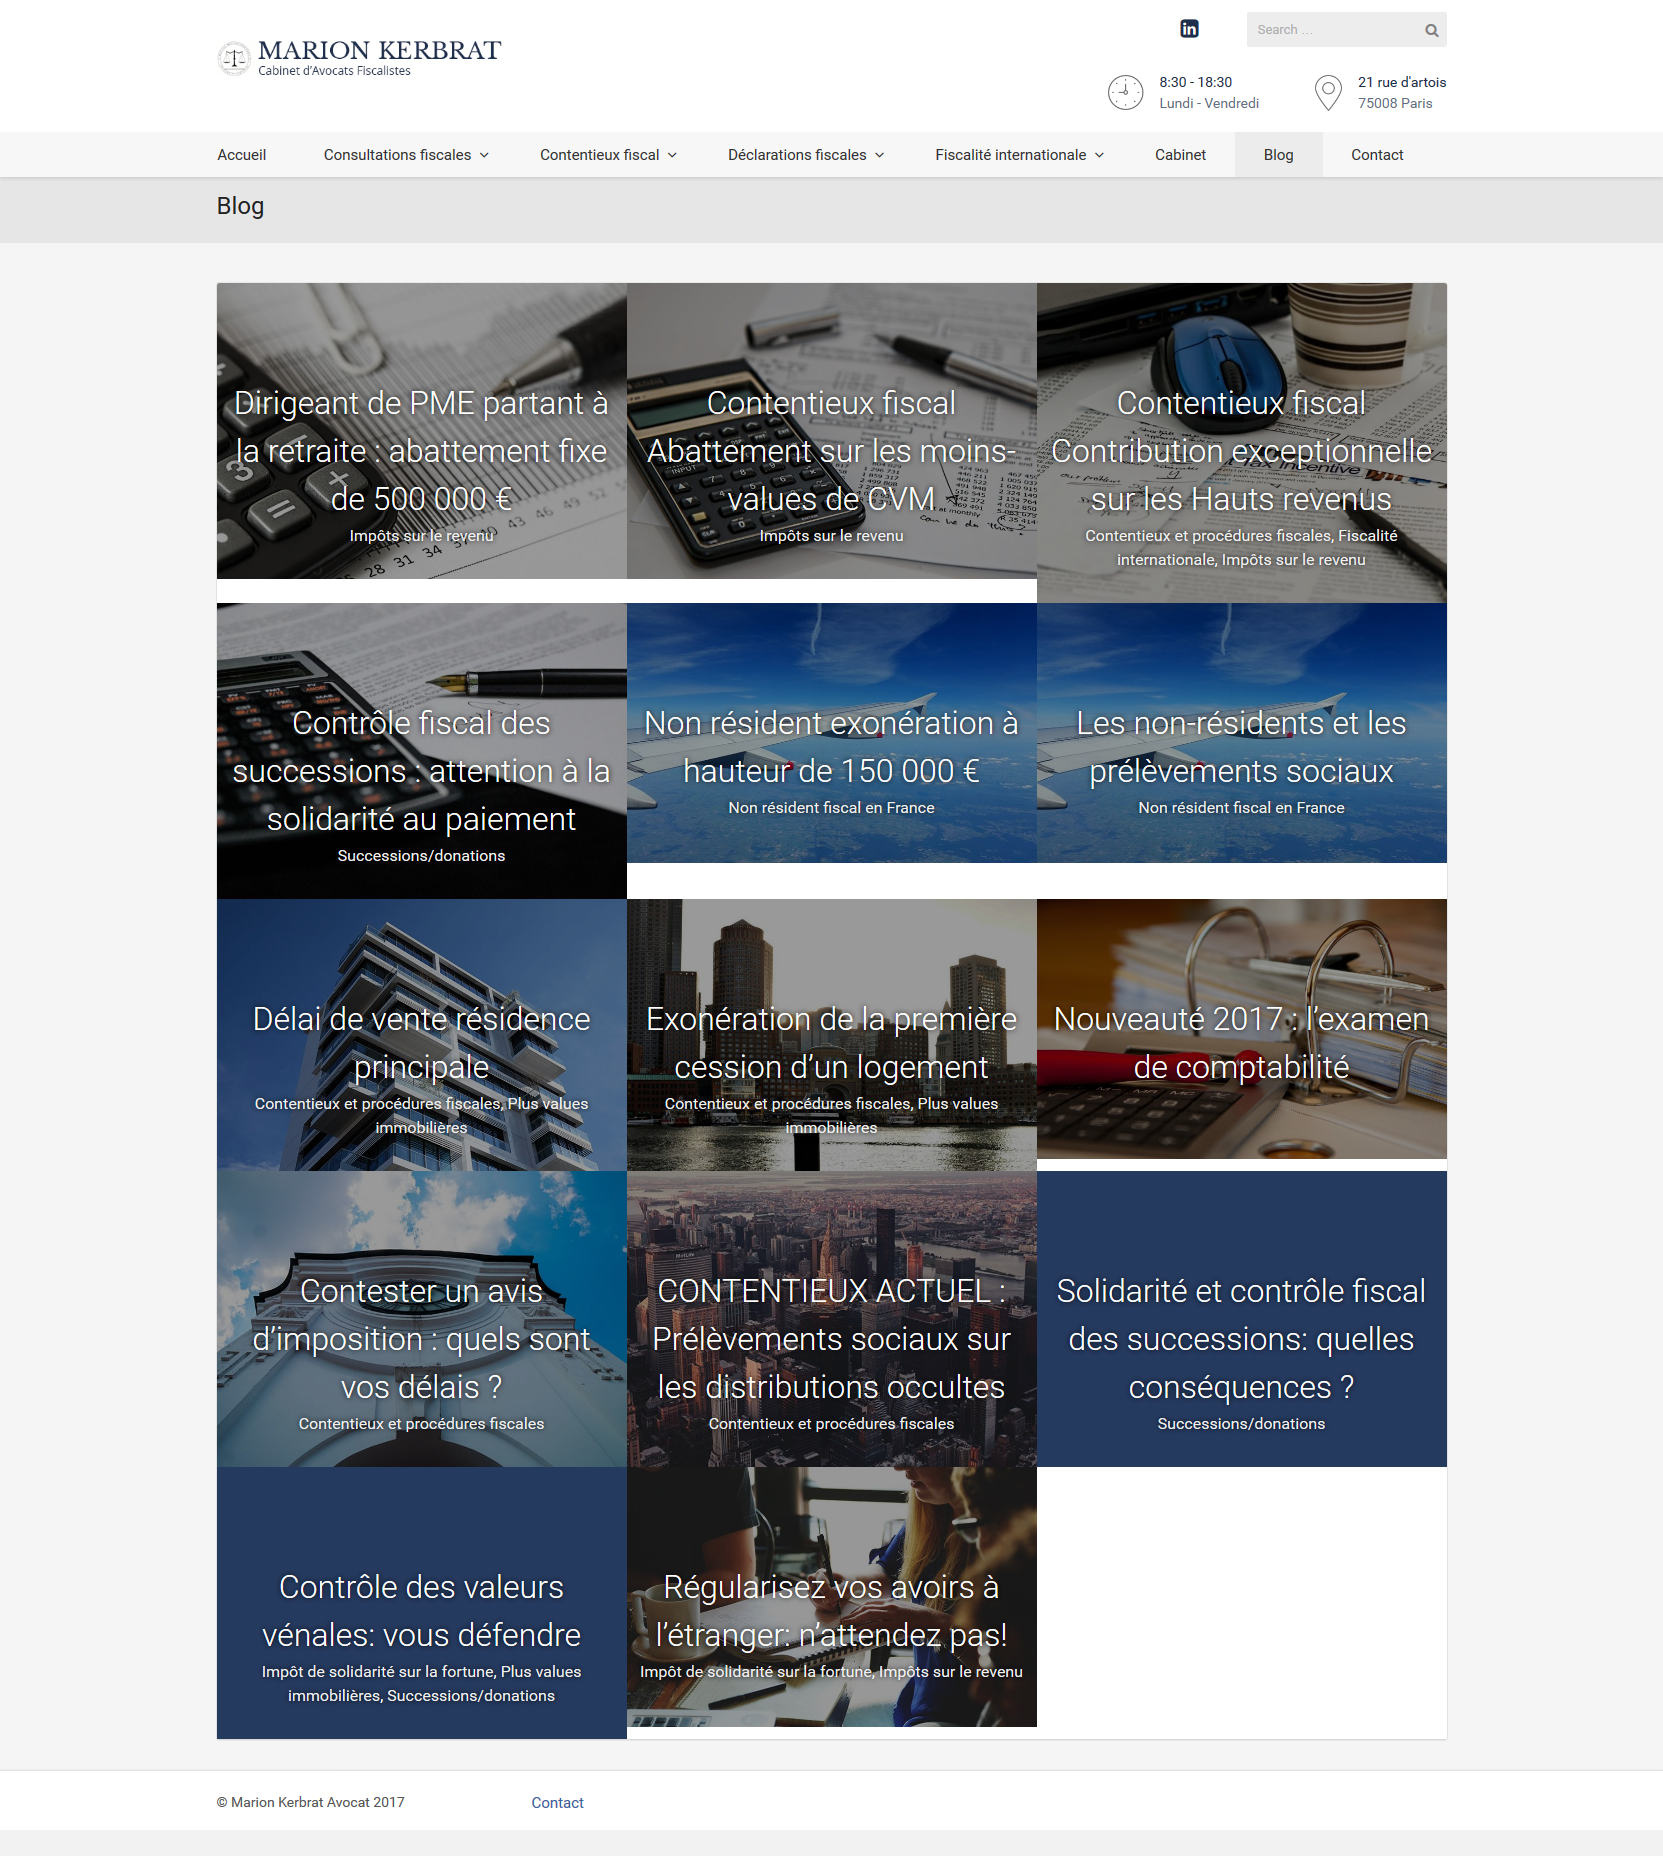Click Impôts sur le revenu under Dirigeant de PME

click(421, 536)
